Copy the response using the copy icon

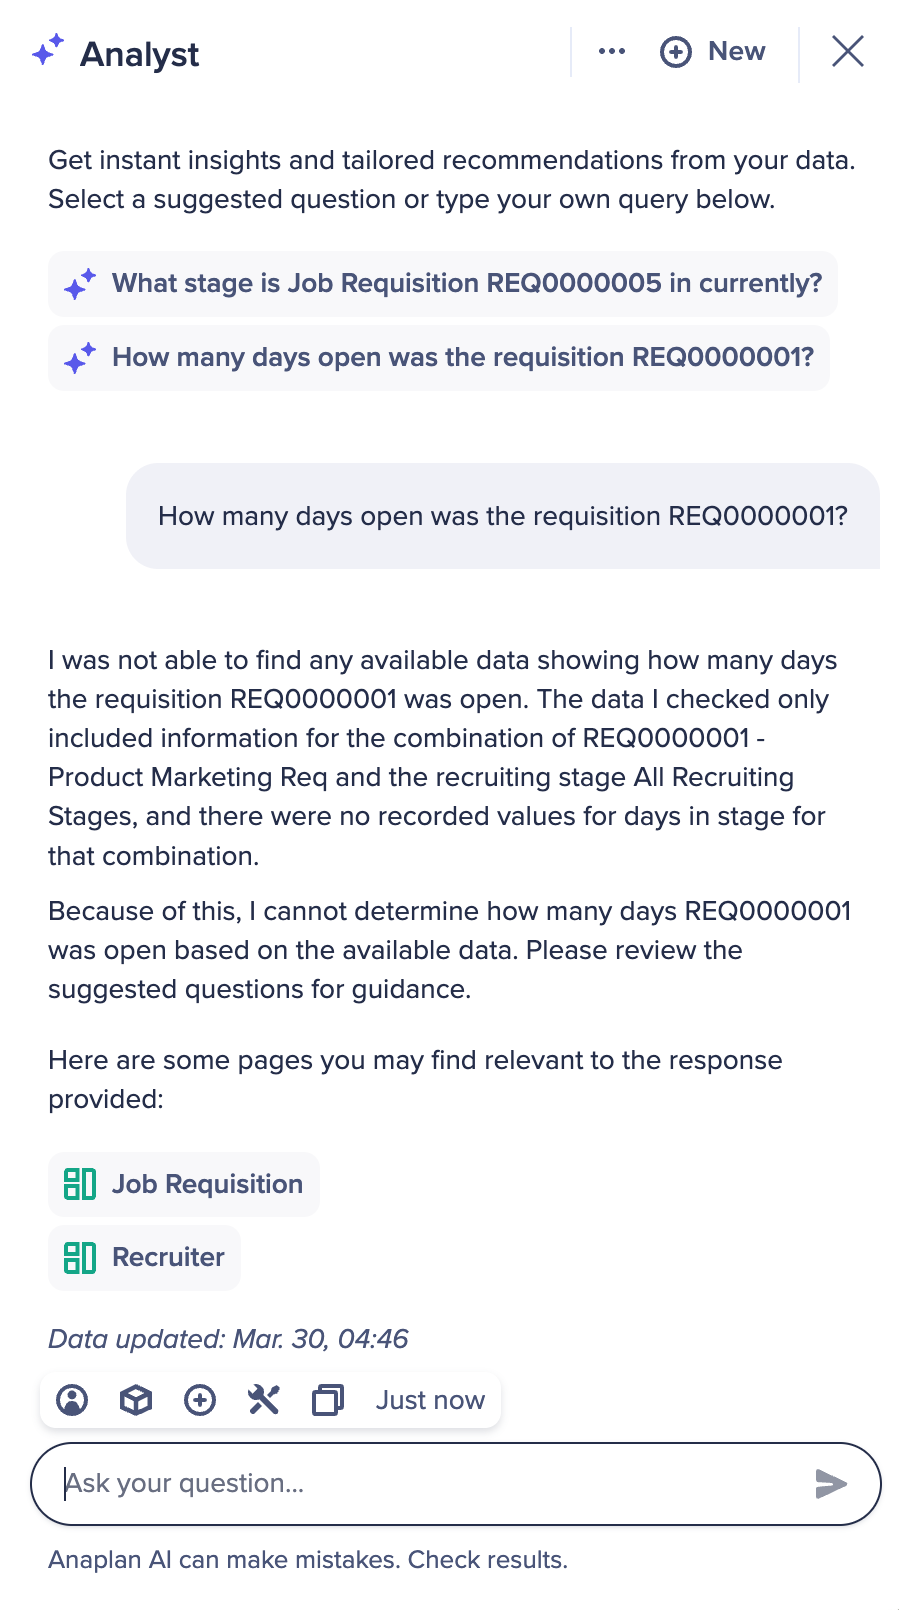coord(328,1400)
